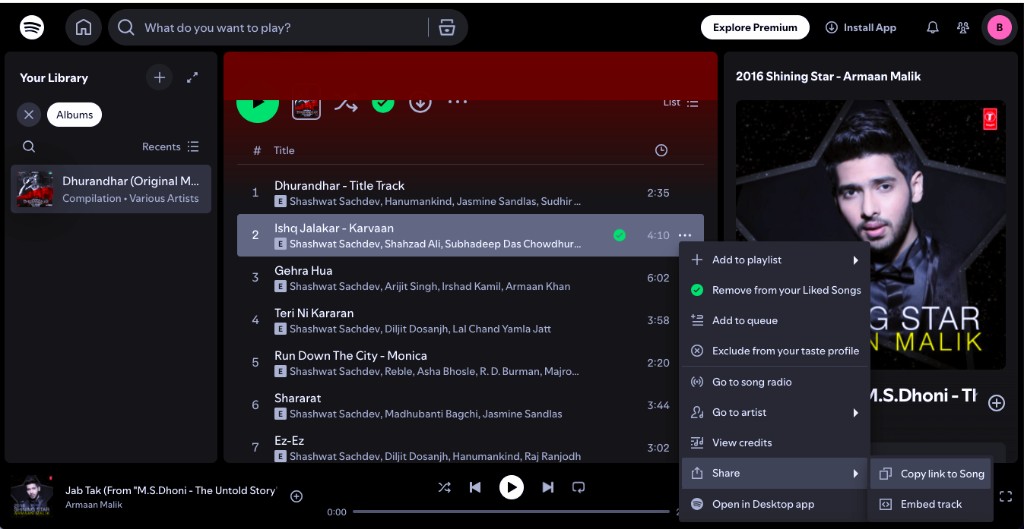The width and height of the screenshot is (1024, 529).
Task: Open album more options three dots
Action: pyautogui.click(x=458, y=102)
